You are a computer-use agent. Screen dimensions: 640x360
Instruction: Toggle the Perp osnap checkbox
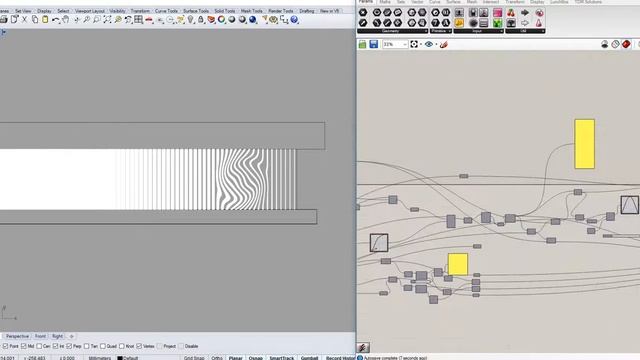click(69, 346)
